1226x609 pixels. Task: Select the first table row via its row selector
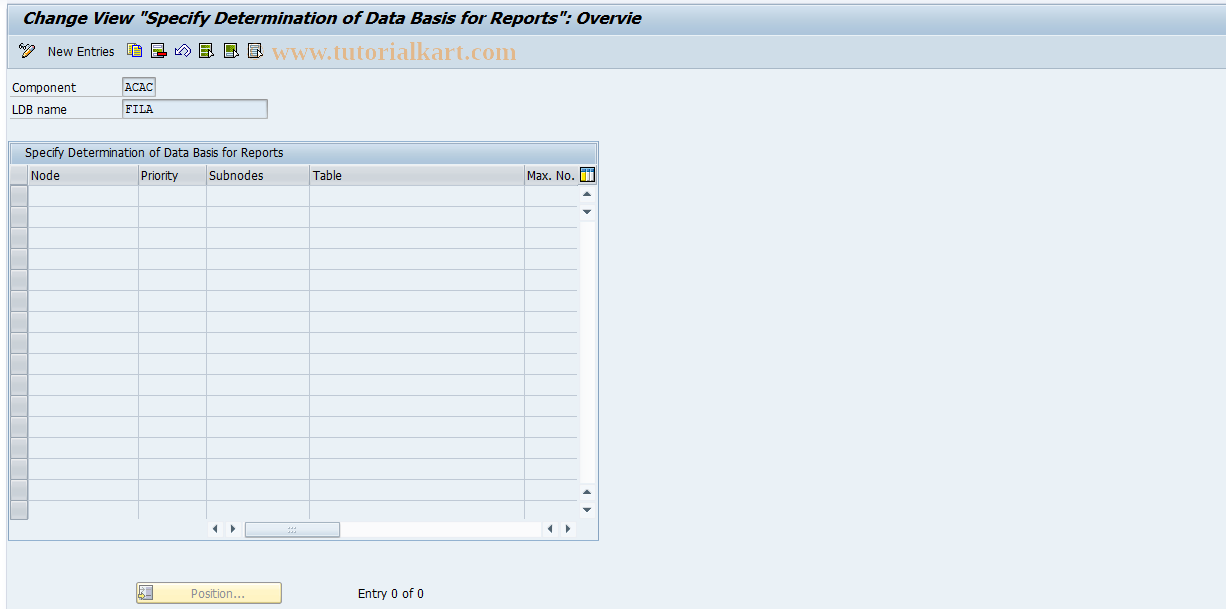pos(19,196)
